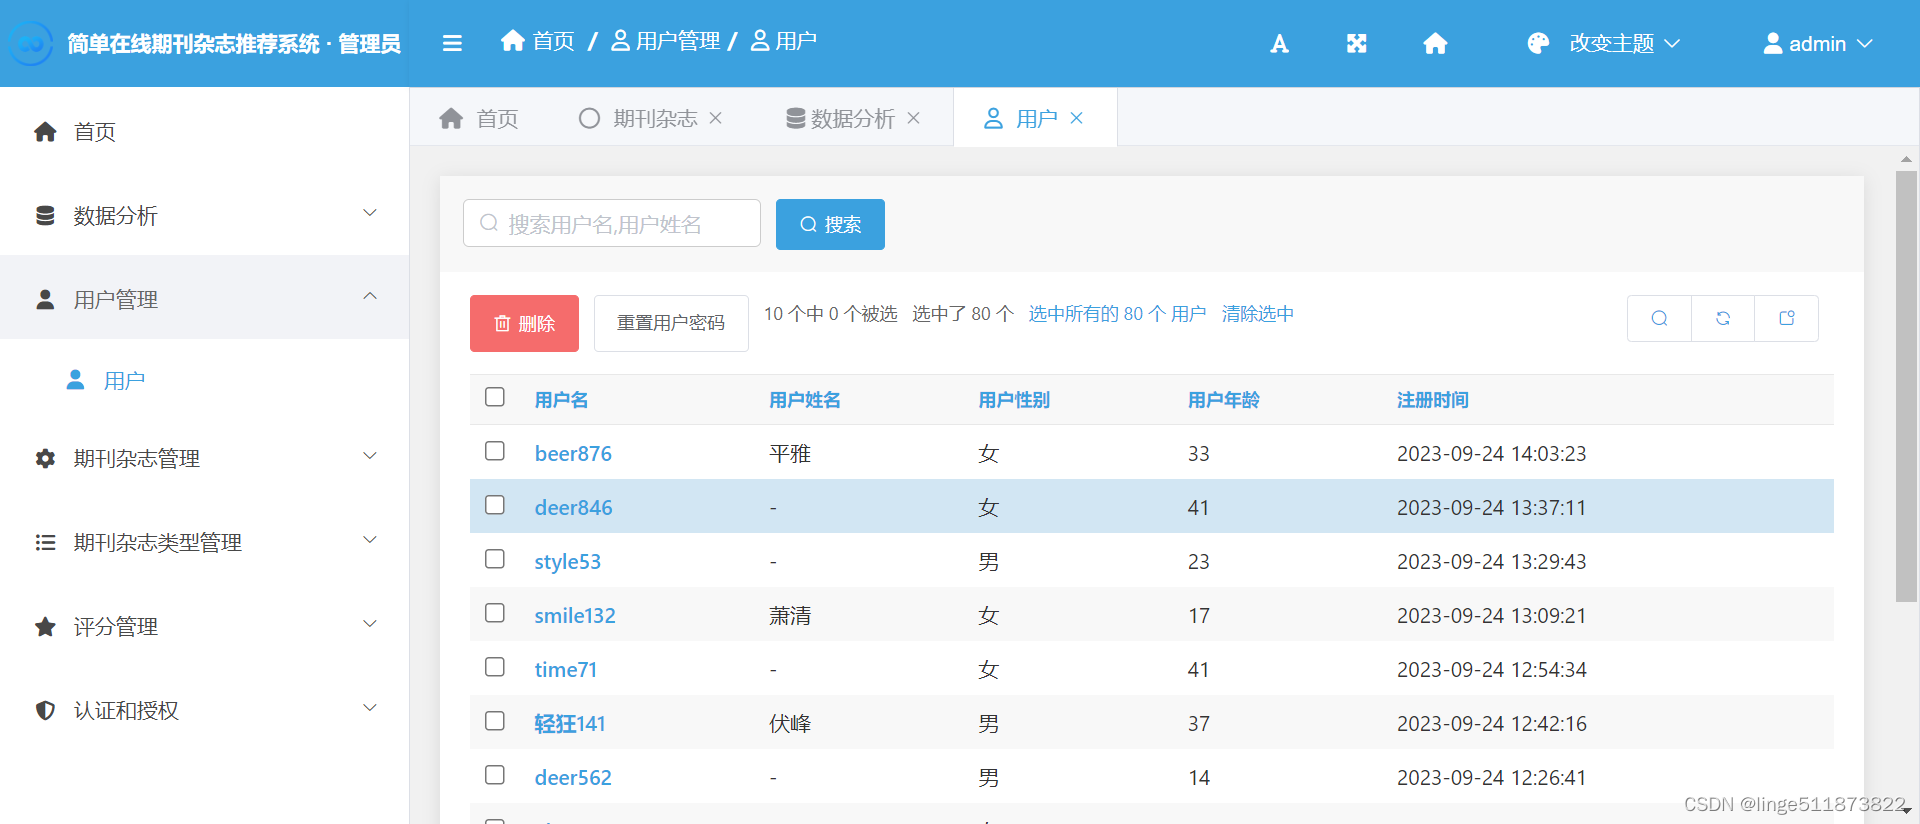Close the 数据分析 tab

pos(914,118)
